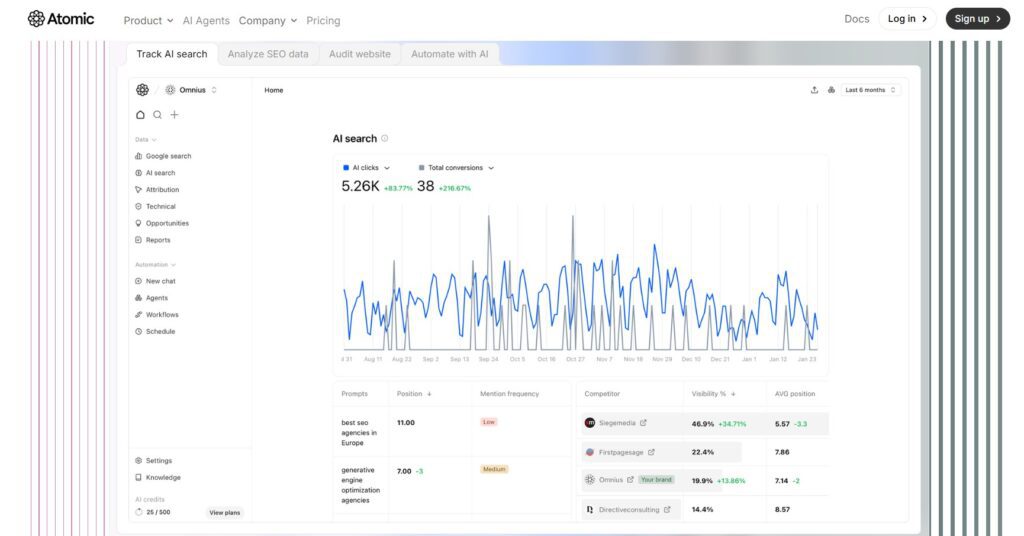Image resolution: width=1024 pixels, height=536 pixels.
Task: Click the Low mention frequency badge
Action: (489, 422)
